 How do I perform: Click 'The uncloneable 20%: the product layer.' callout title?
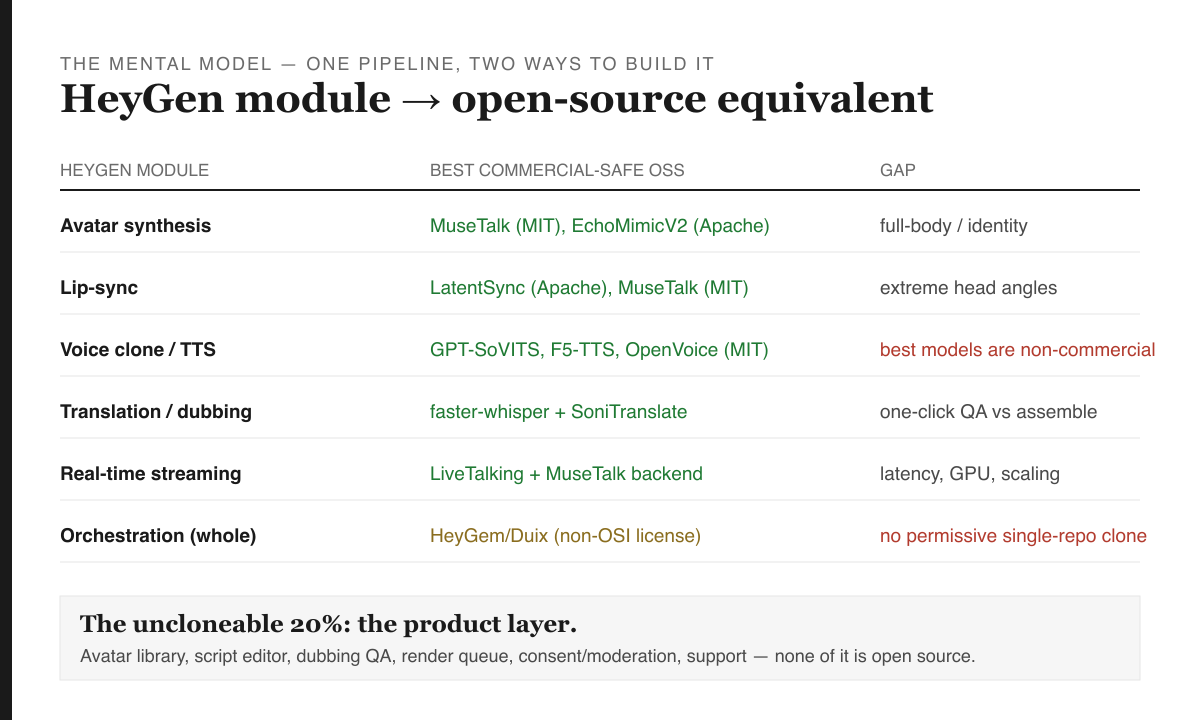328,624
